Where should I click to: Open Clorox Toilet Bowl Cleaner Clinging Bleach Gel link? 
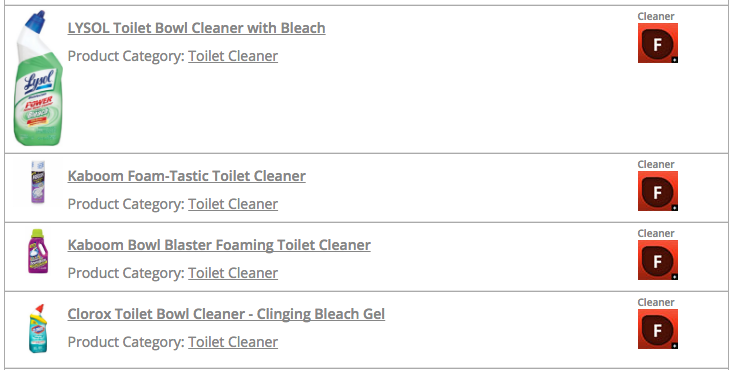click(226, 314)
